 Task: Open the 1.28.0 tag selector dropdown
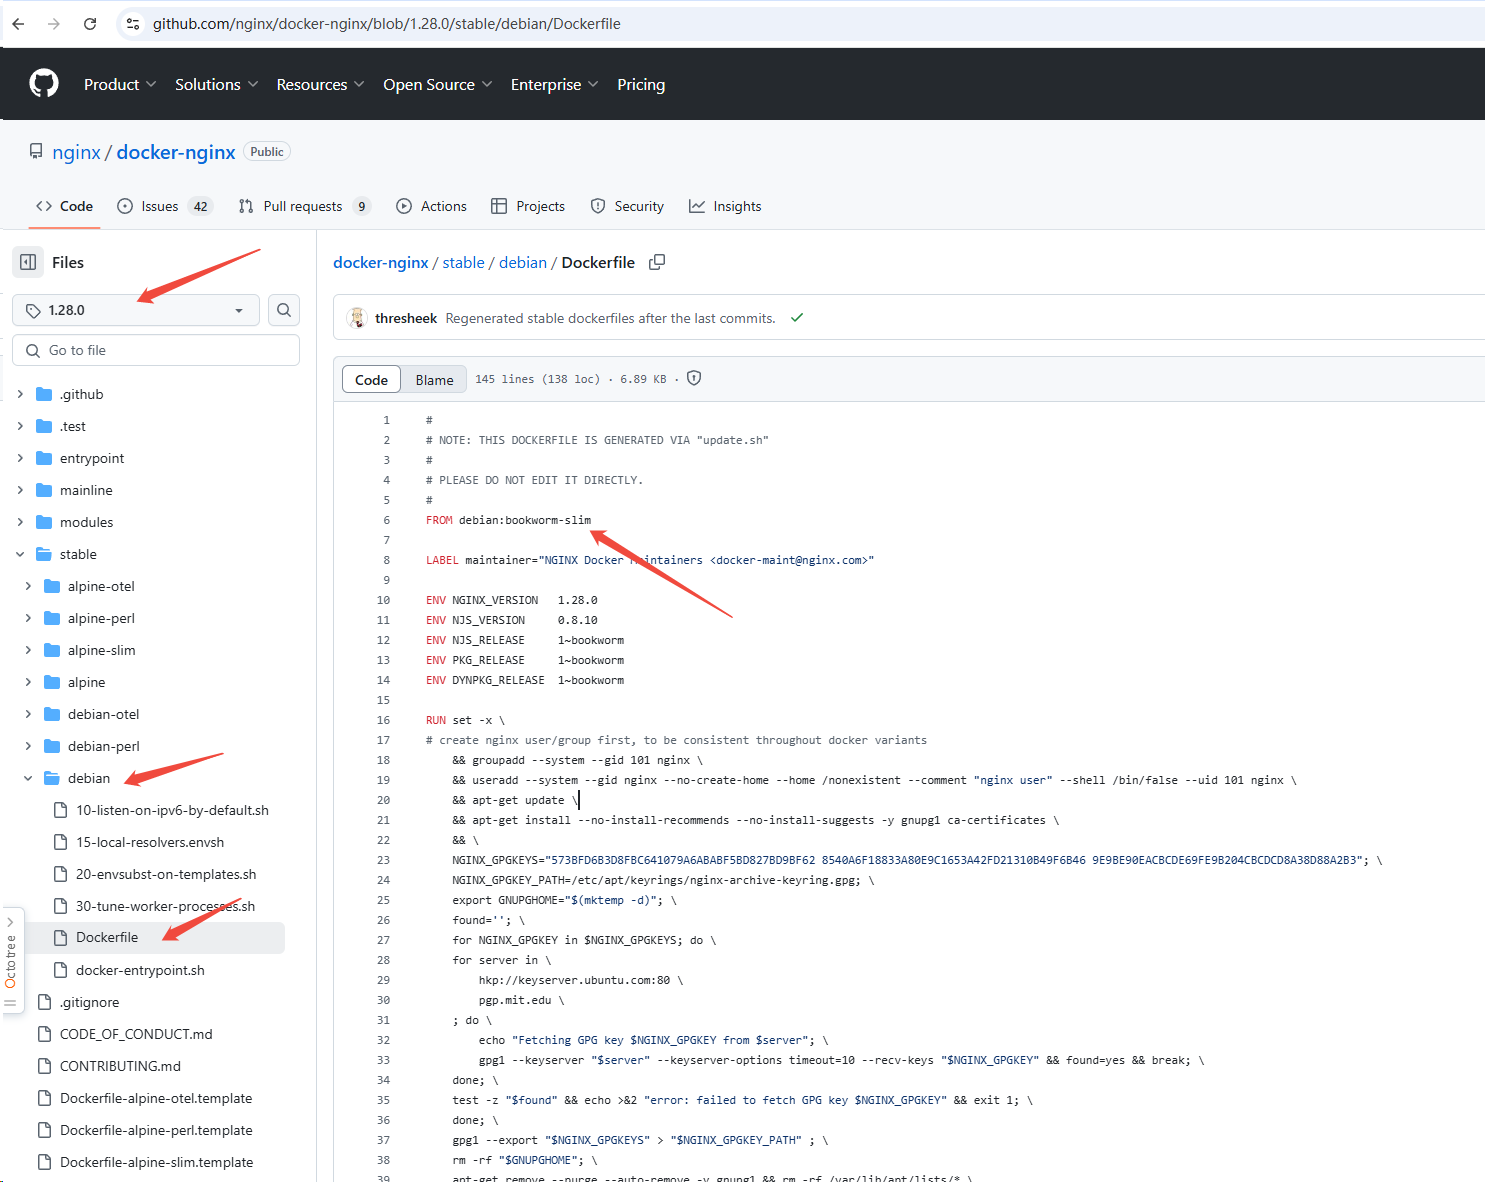point(136,310)
